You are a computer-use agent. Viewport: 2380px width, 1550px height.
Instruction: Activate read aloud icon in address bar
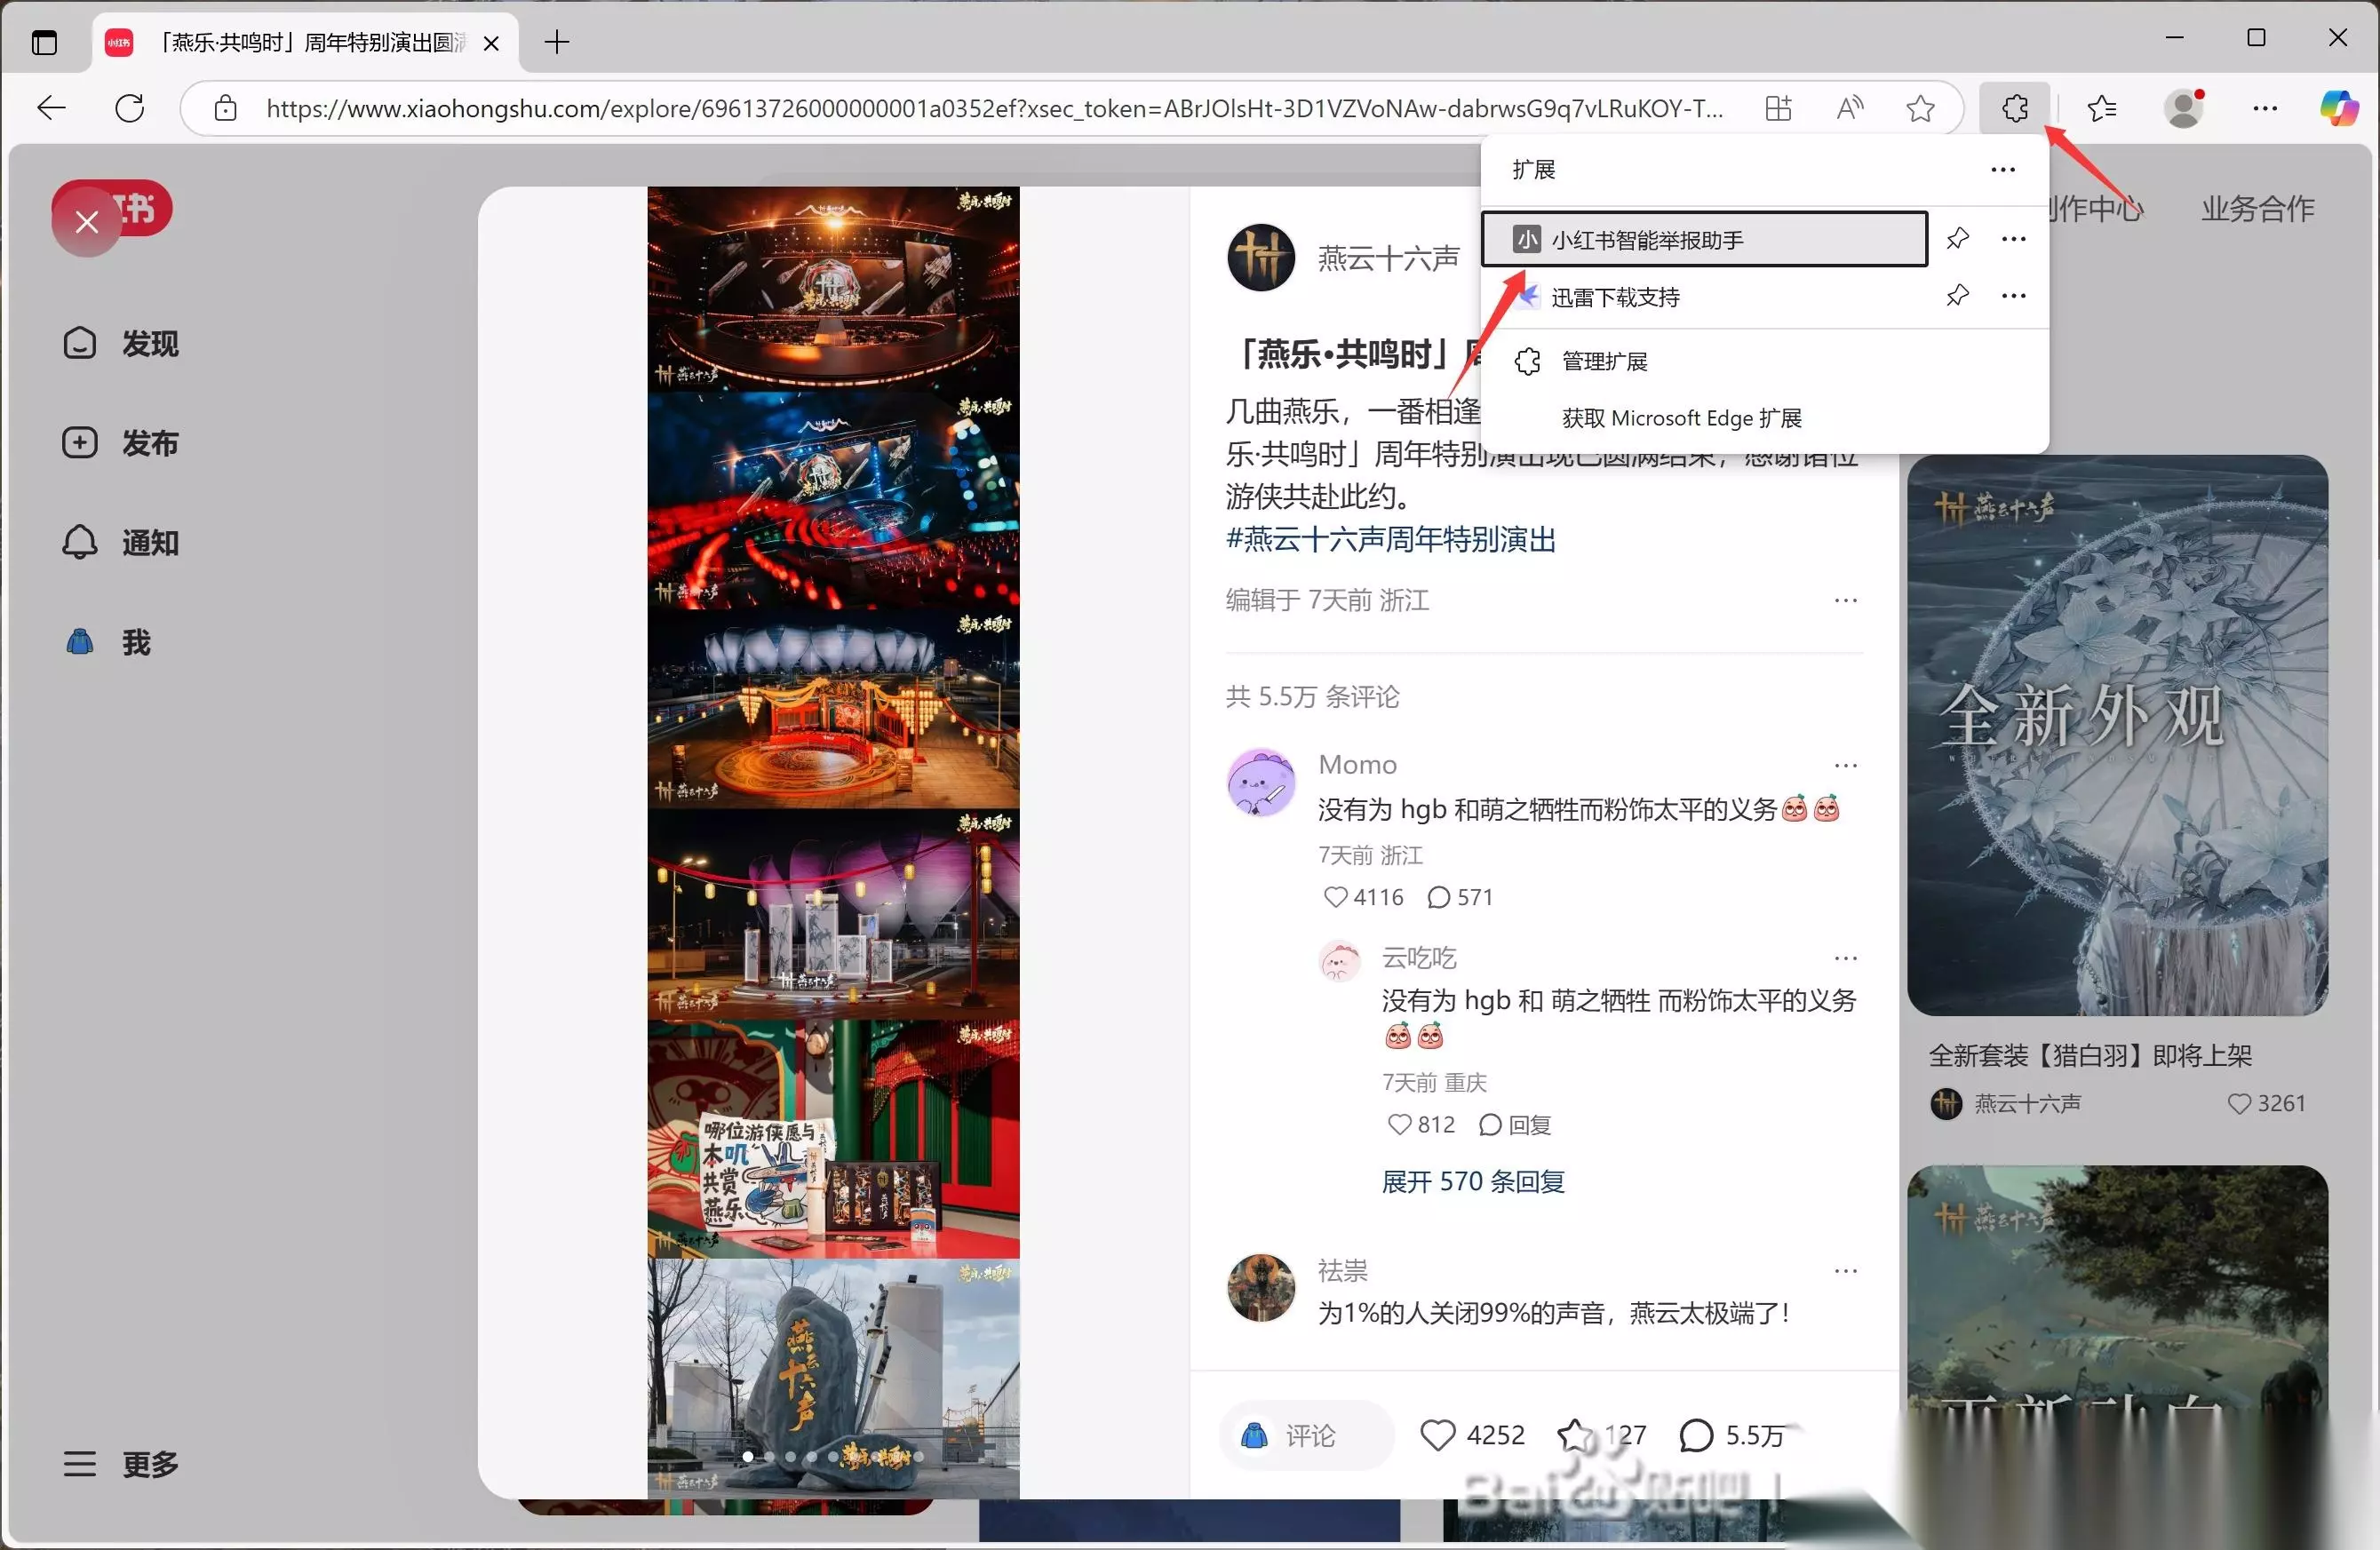click(x=1850, y=108)
